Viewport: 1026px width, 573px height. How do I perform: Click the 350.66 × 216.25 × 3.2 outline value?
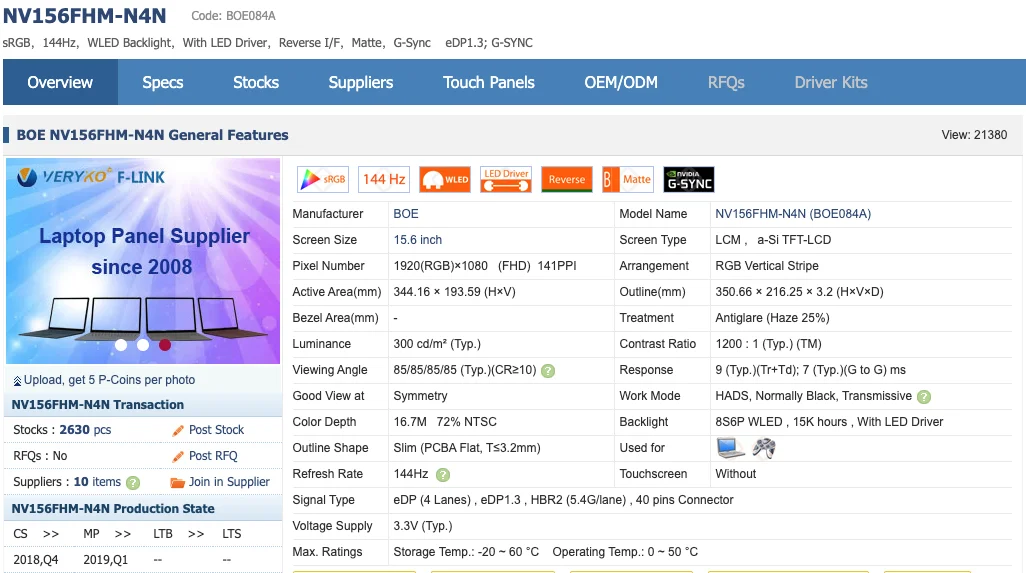coord(800,292)
